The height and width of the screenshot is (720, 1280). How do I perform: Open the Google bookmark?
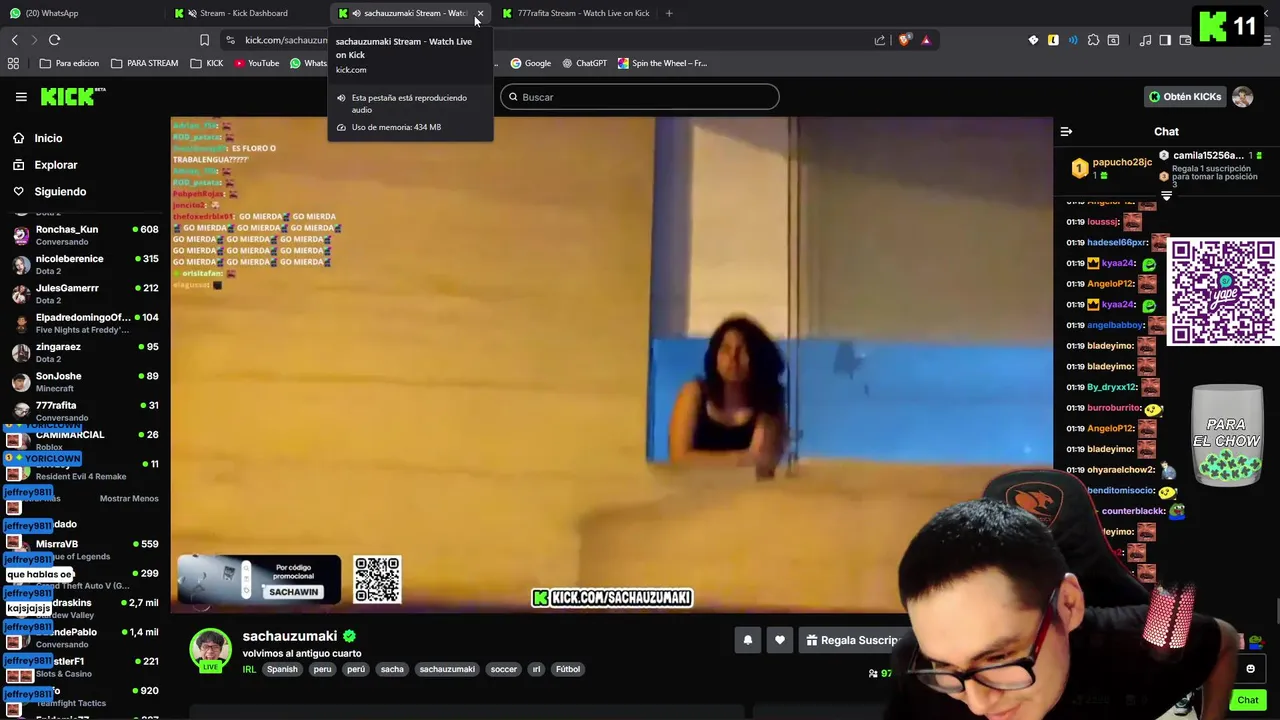tap(530, 63)
